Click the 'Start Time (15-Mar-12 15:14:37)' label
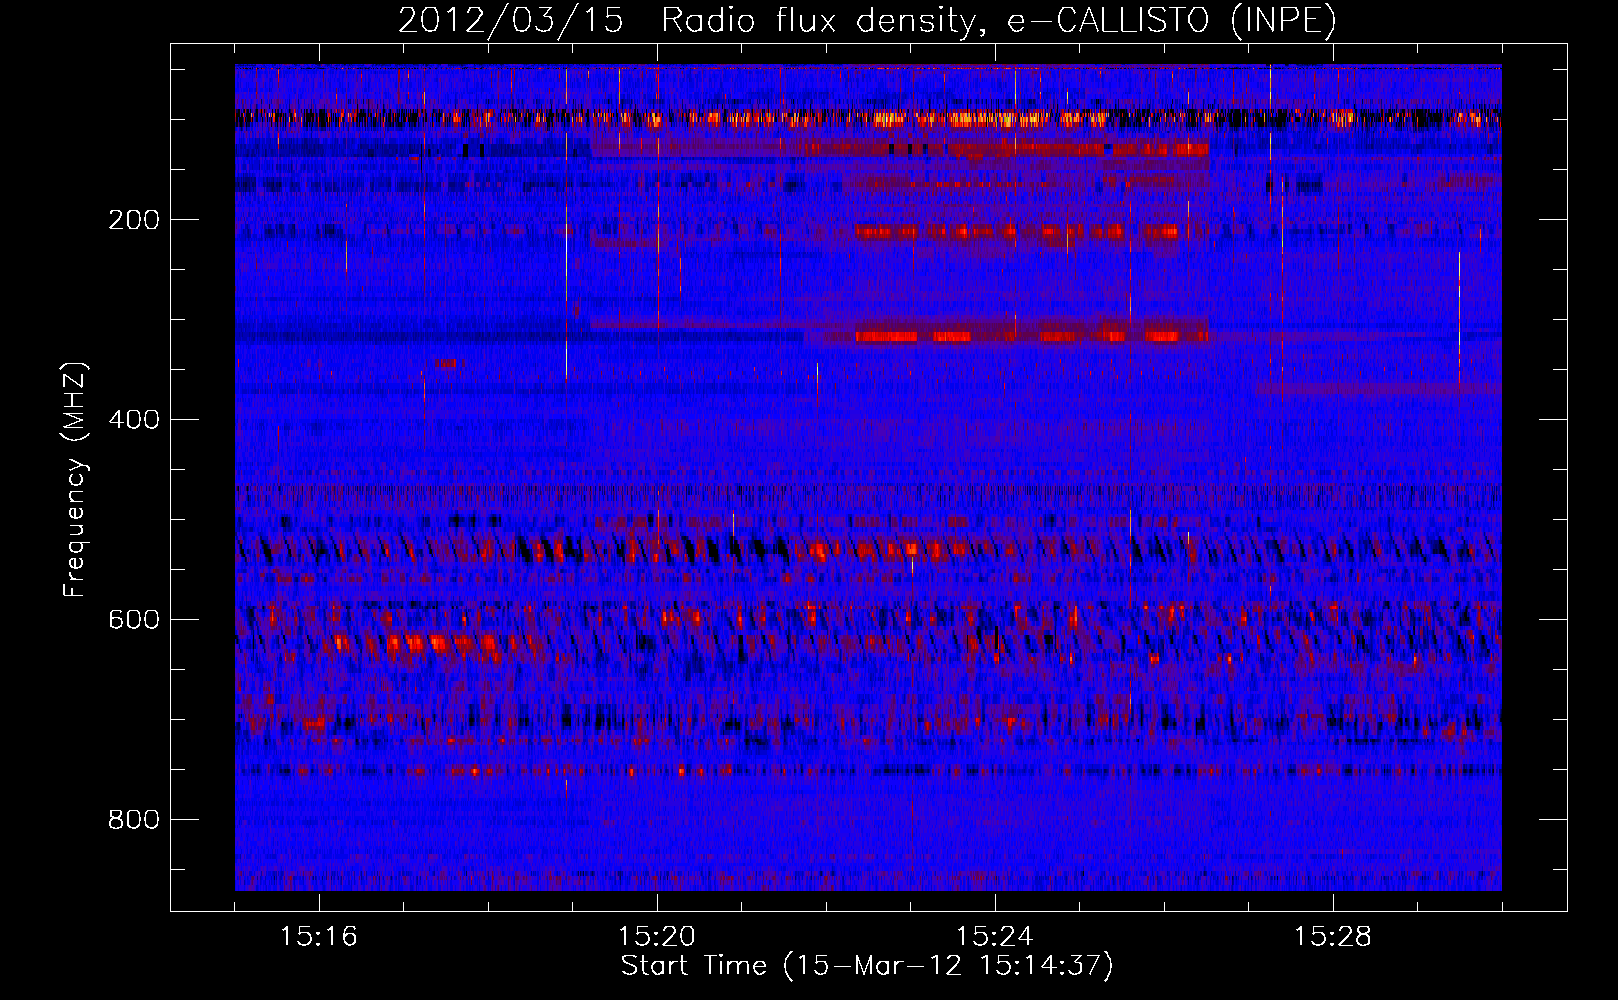The height and width of the screenshot is (1000, 1618). point(867,966)
